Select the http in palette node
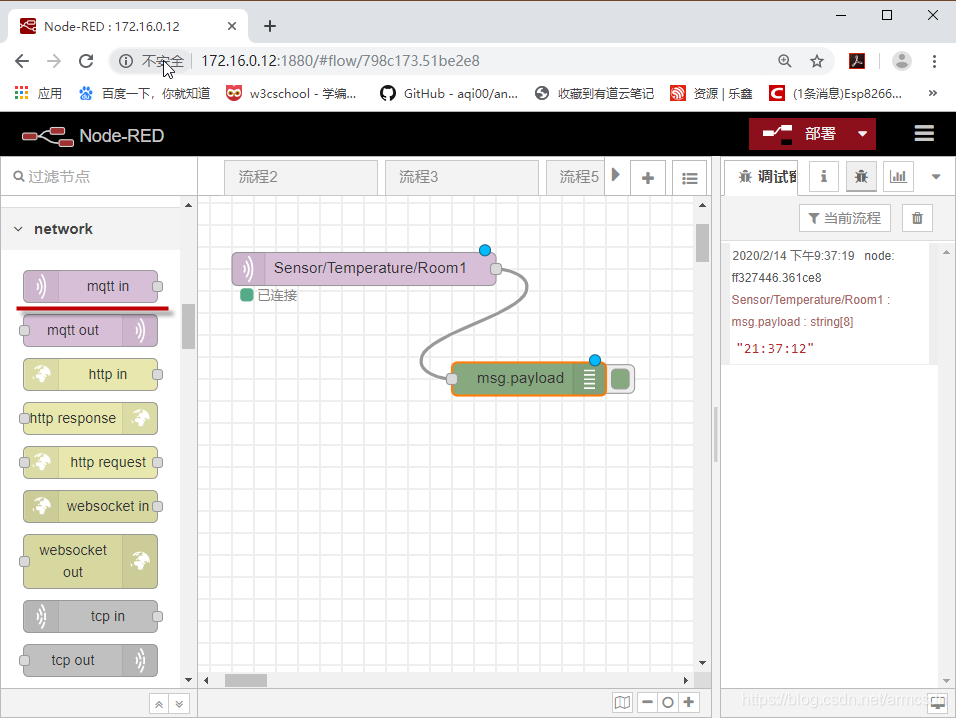The image size is (956, 718). 90,374
